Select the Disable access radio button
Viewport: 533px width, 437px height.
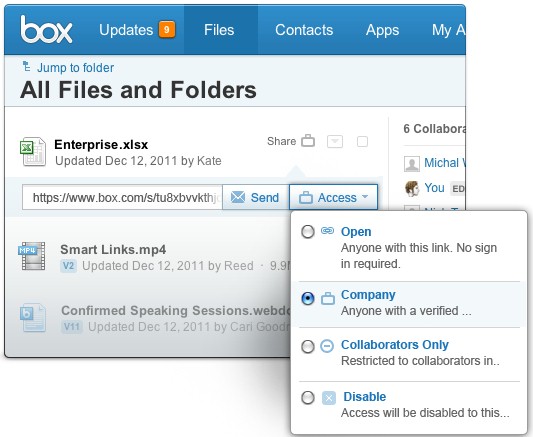308,398
